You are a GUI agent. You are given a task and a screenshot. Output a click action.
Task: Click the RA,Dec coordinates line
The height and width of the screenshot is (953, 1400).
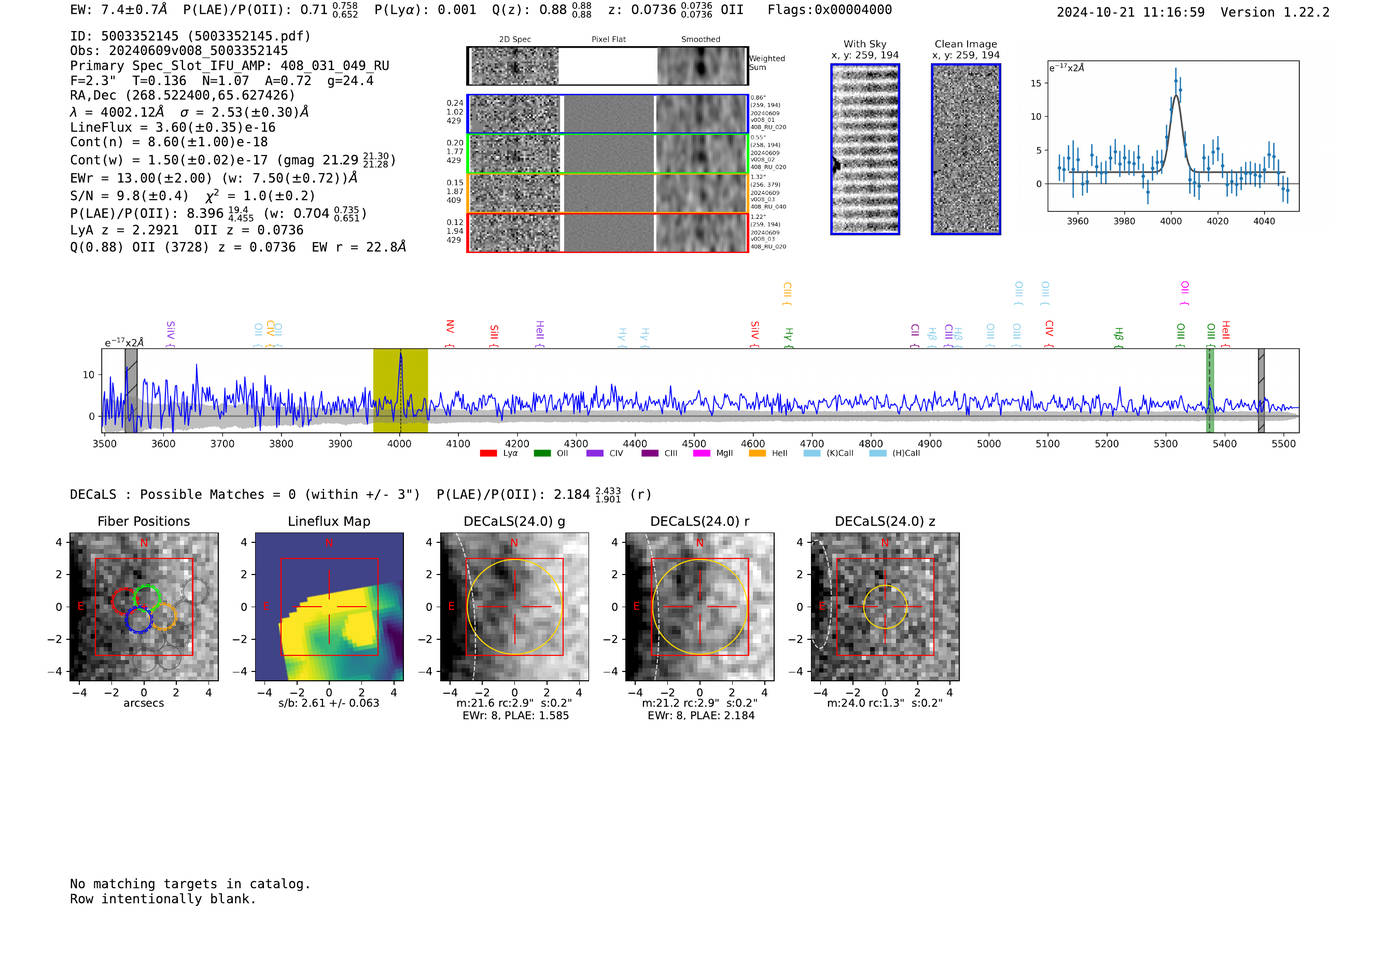tap(183, 96)
